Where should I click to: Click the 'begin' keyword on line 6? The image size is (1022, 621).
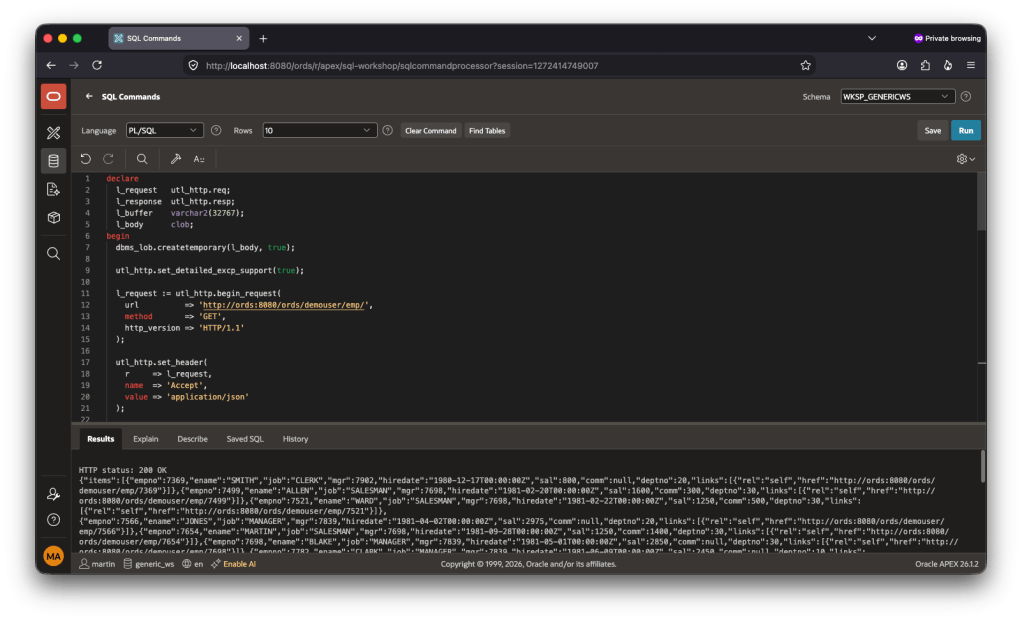coord(118,236)
